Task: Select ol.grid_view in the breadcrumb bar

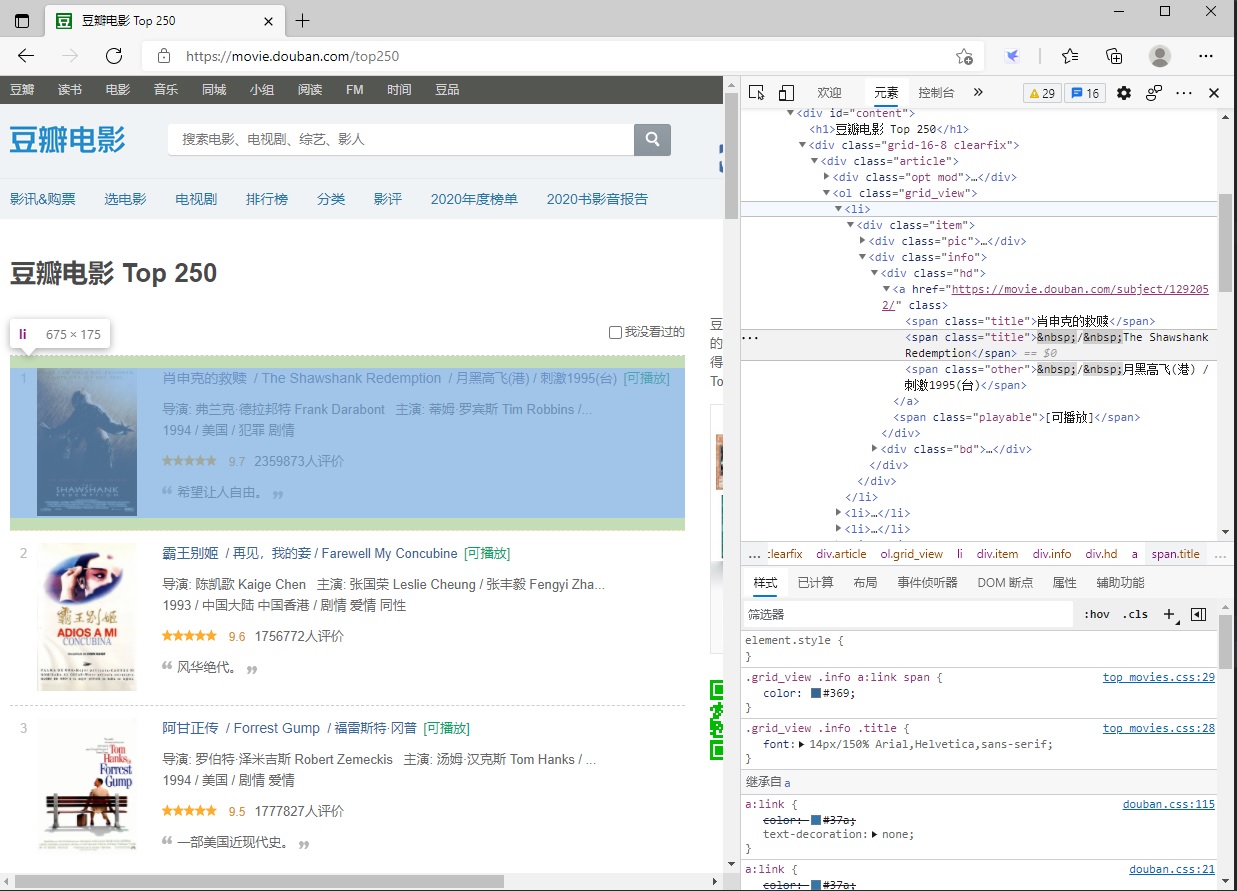Action: [911, 554]
